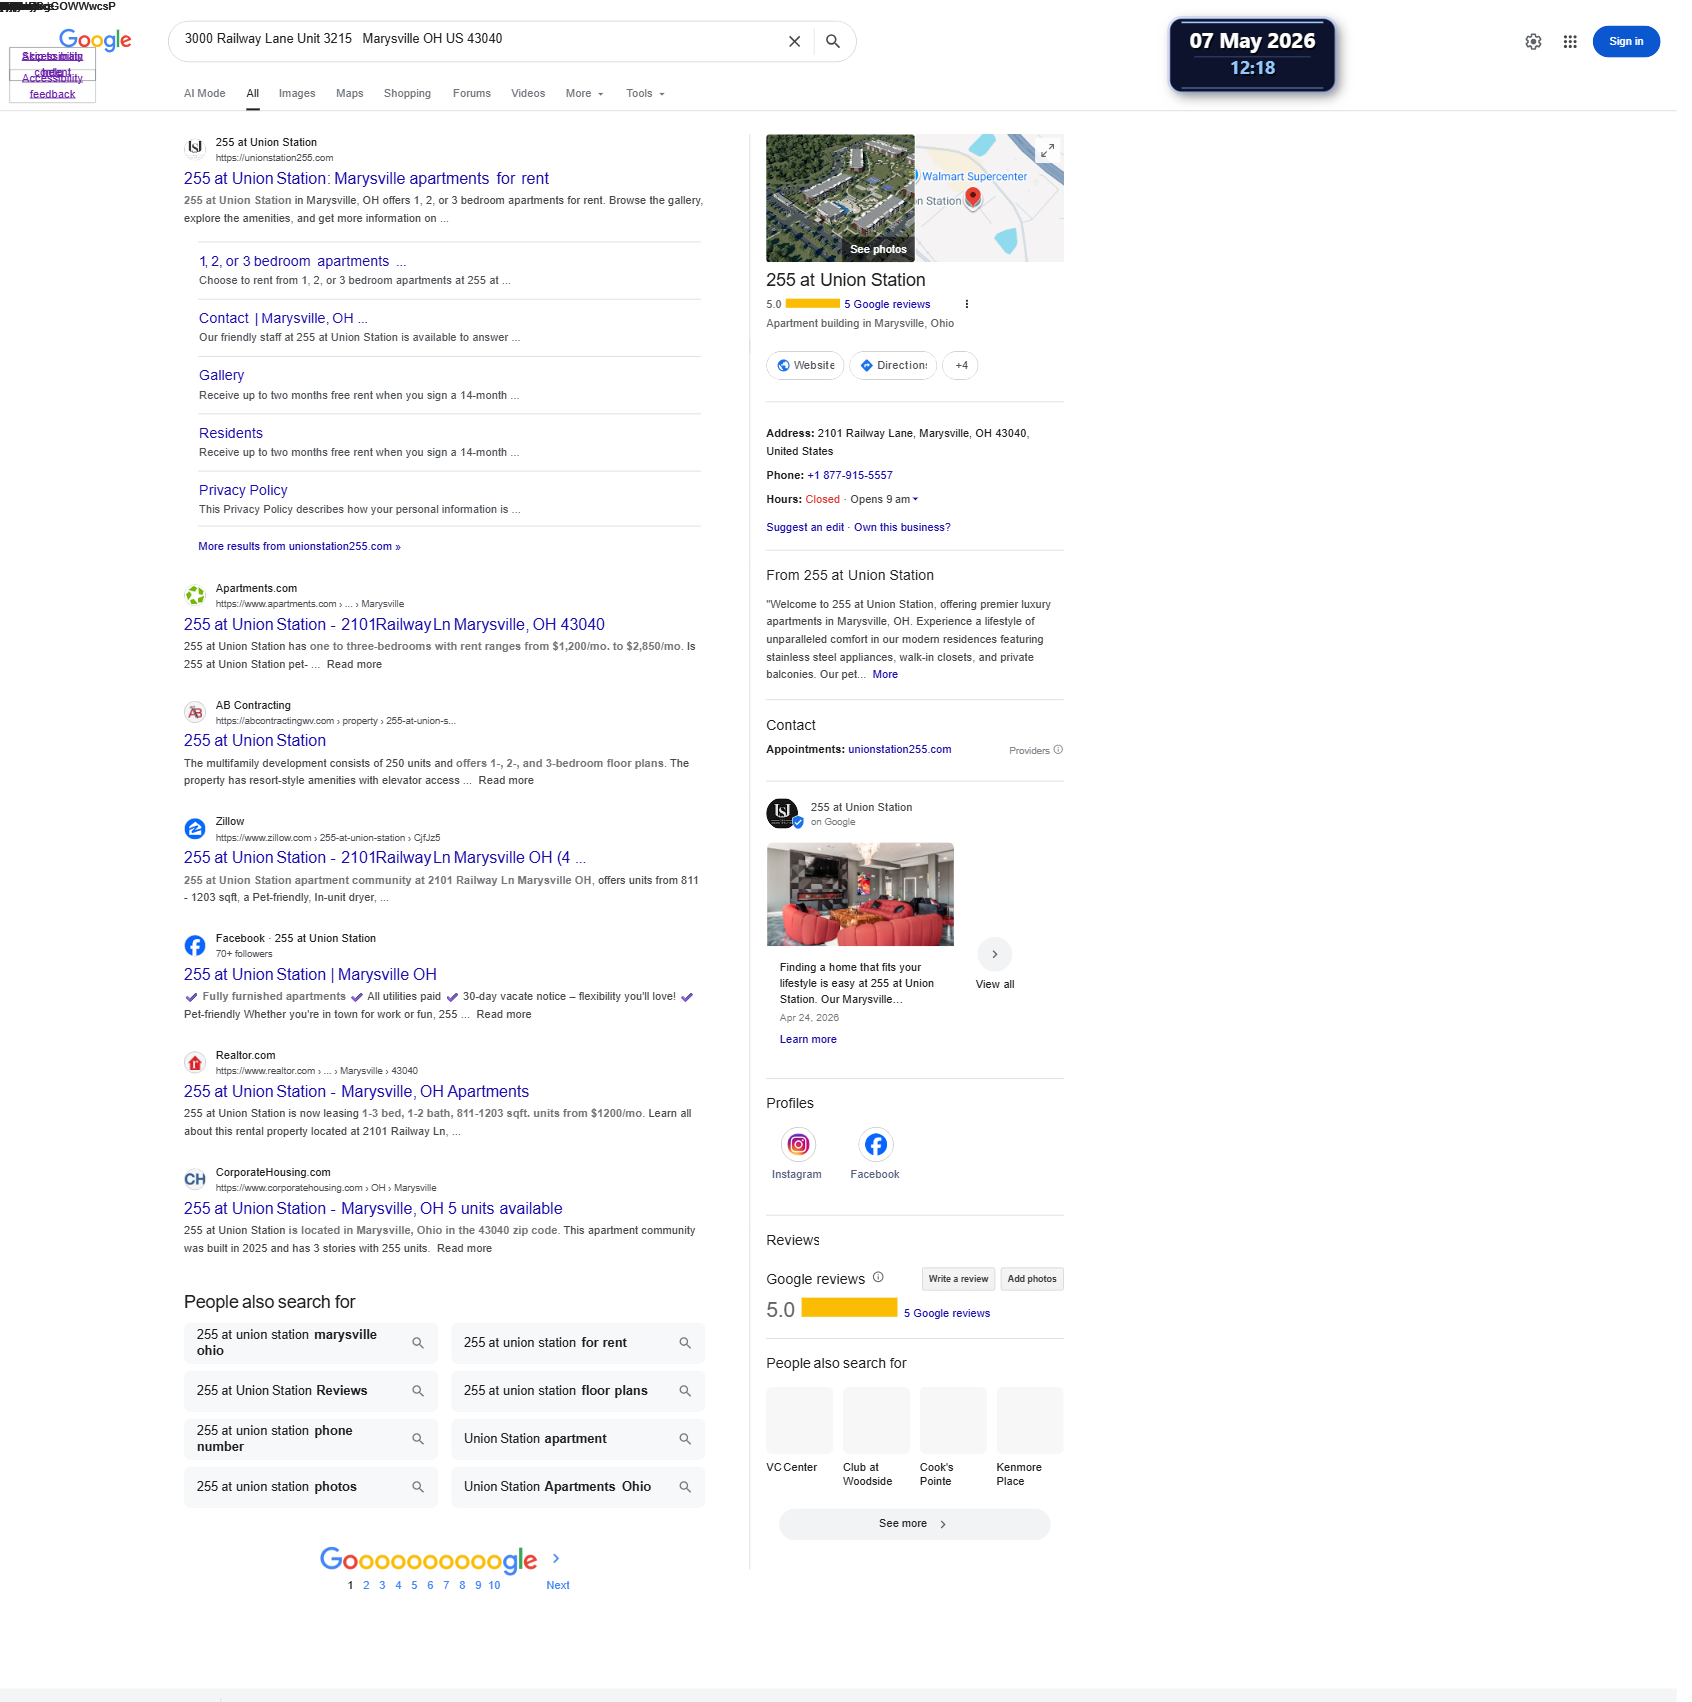The height and width of the screenshot is (1702, 1692).
Task: Click the Directions button
Action: [893, 366]
